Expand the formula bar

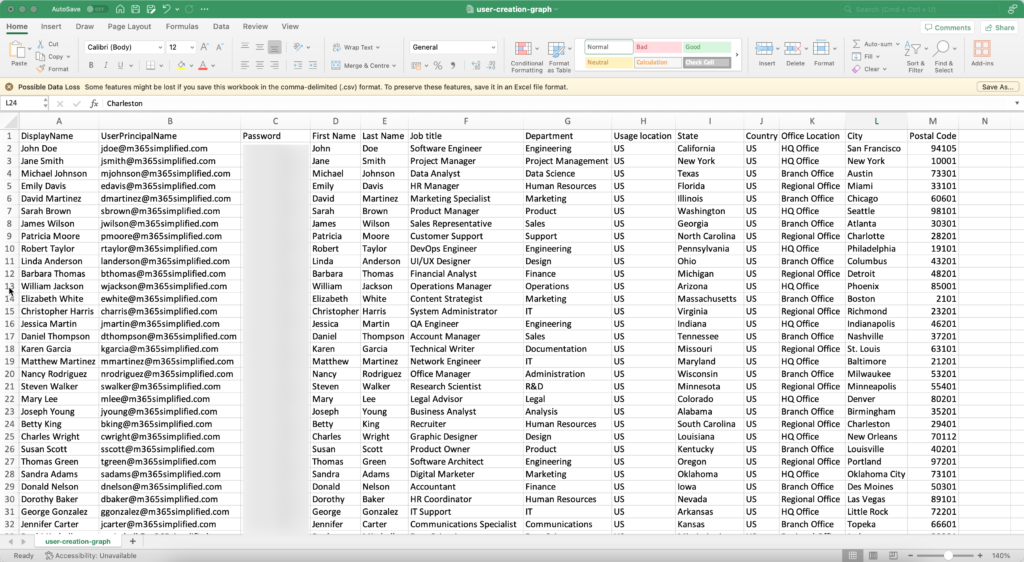(x=1016, y=103)
